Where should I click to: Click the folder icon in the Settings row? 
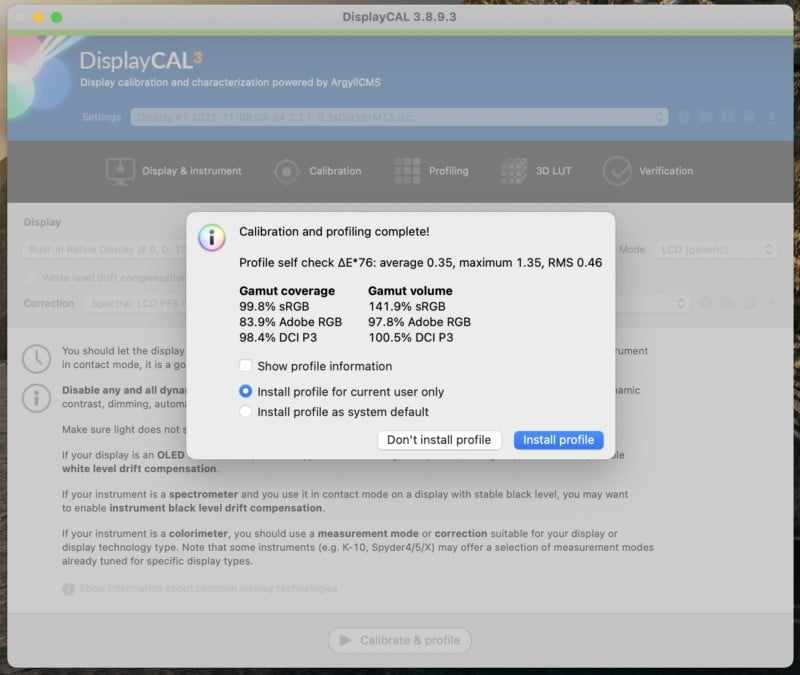pos(706,117)
